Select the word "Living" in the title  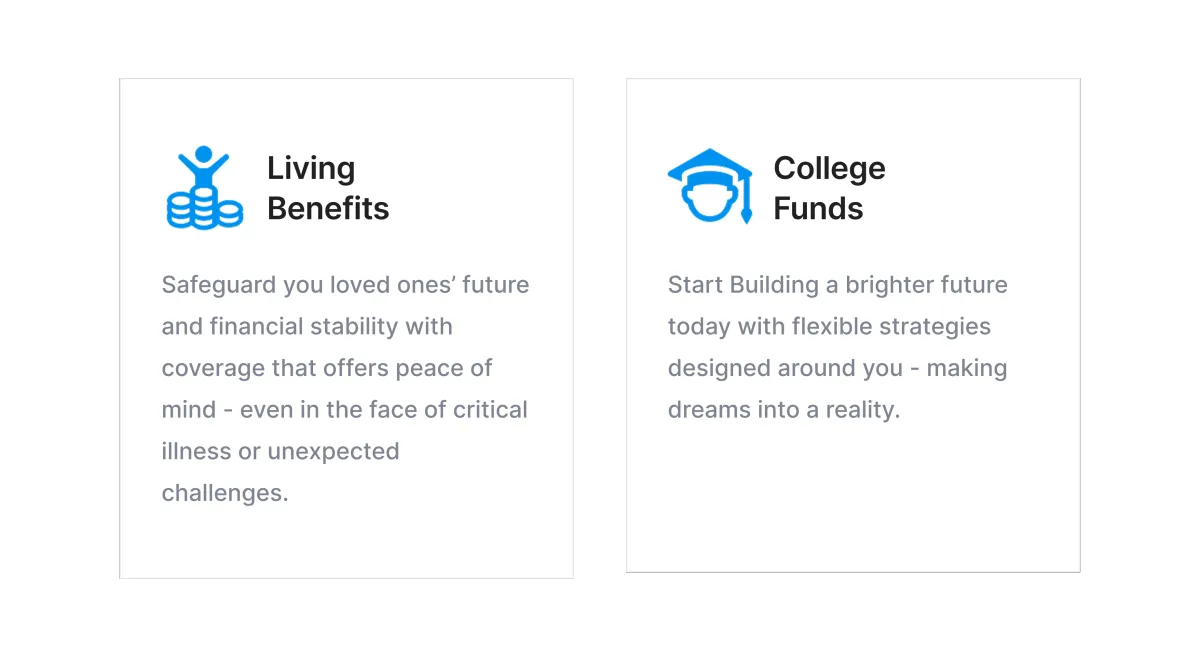tap(311, 169)
